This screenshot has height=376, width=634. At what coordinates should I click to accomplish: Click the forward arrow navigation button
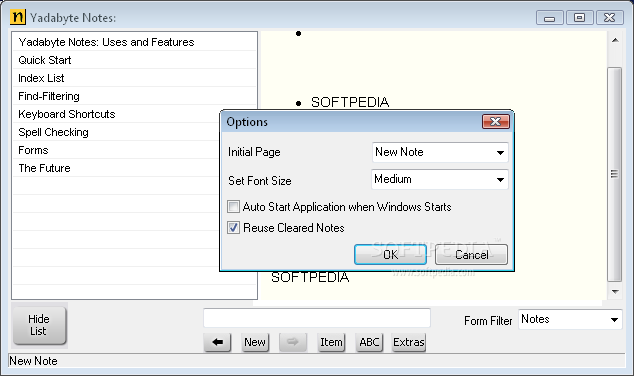[x=293, y=342]
